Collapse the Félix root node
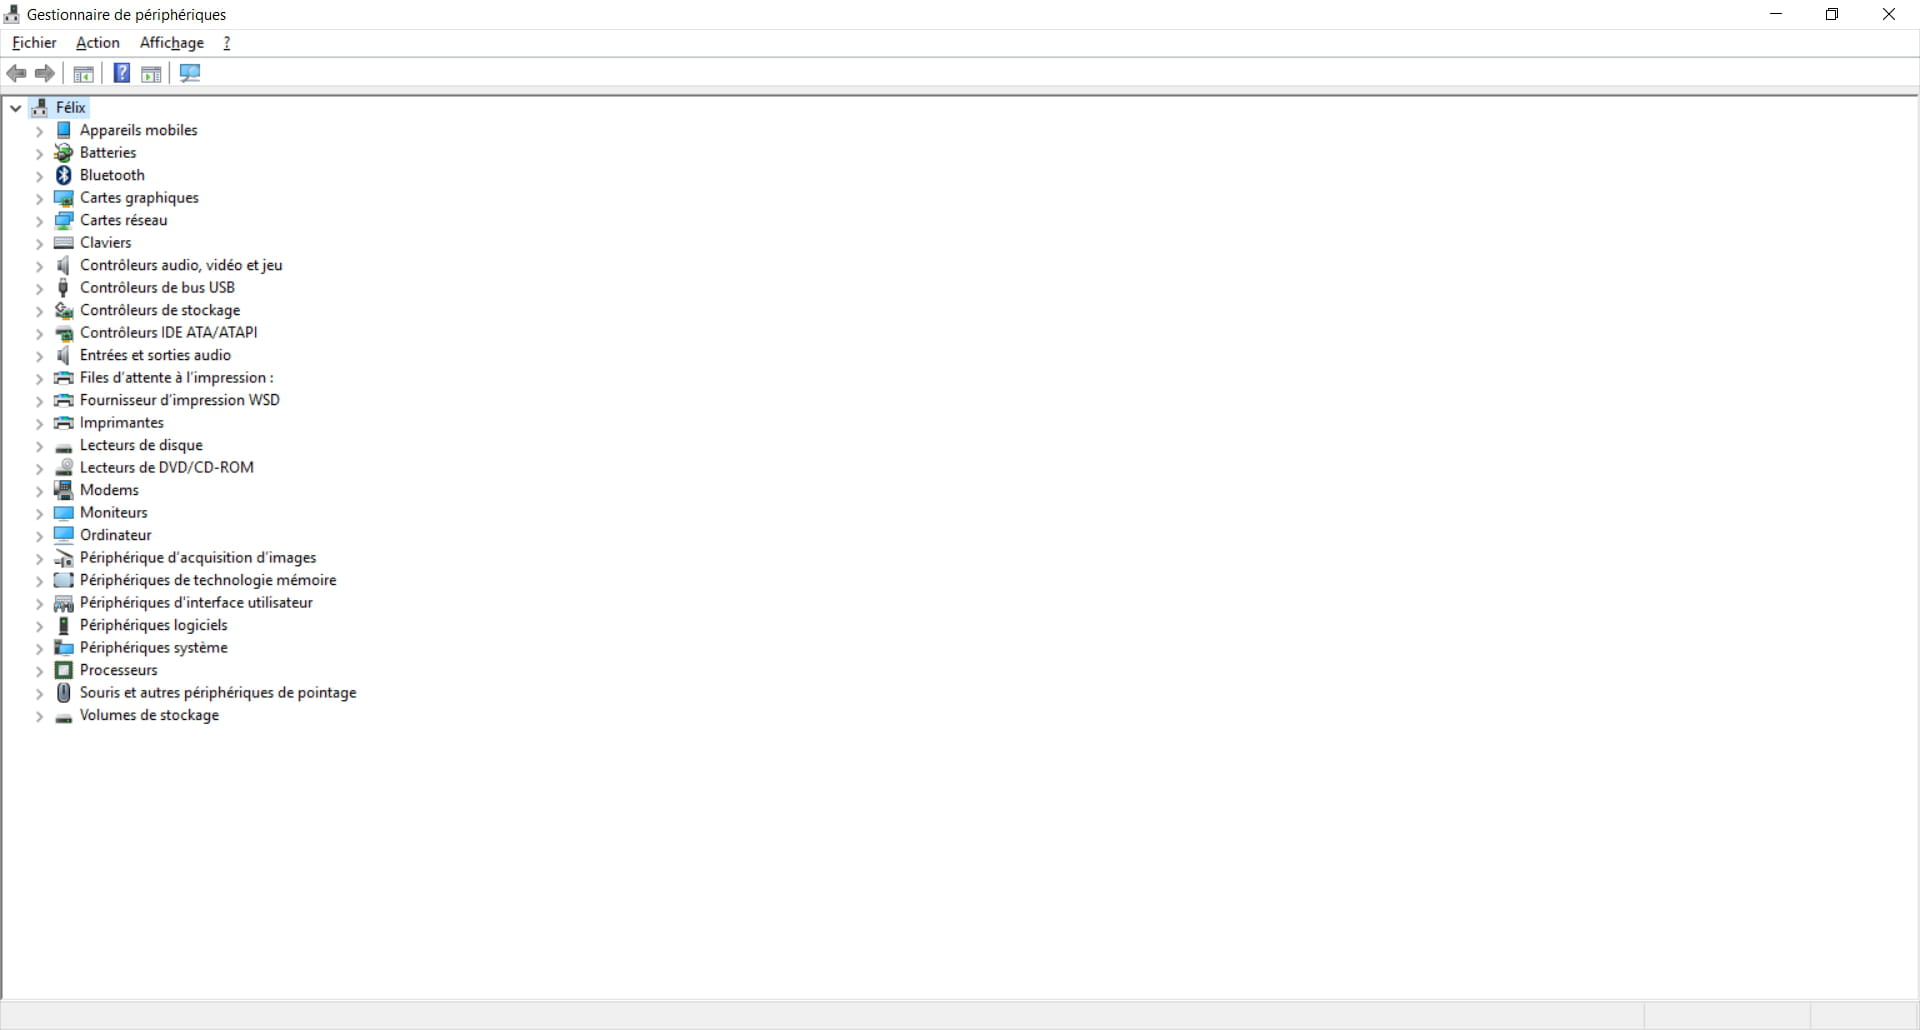The image size is (1920, 1030). pyautogui.click(x=16, y=108)
